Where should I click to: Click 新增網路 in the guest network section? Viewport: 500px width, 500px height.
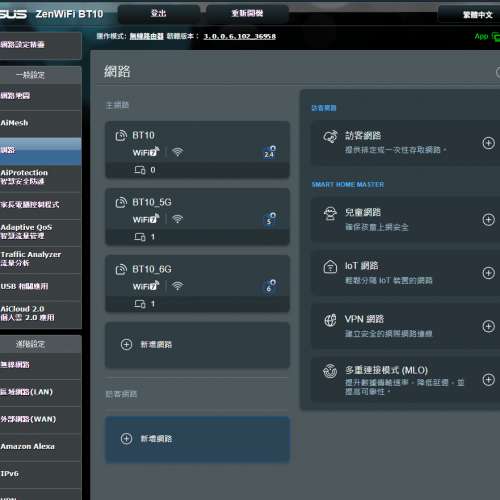(197, 439)
